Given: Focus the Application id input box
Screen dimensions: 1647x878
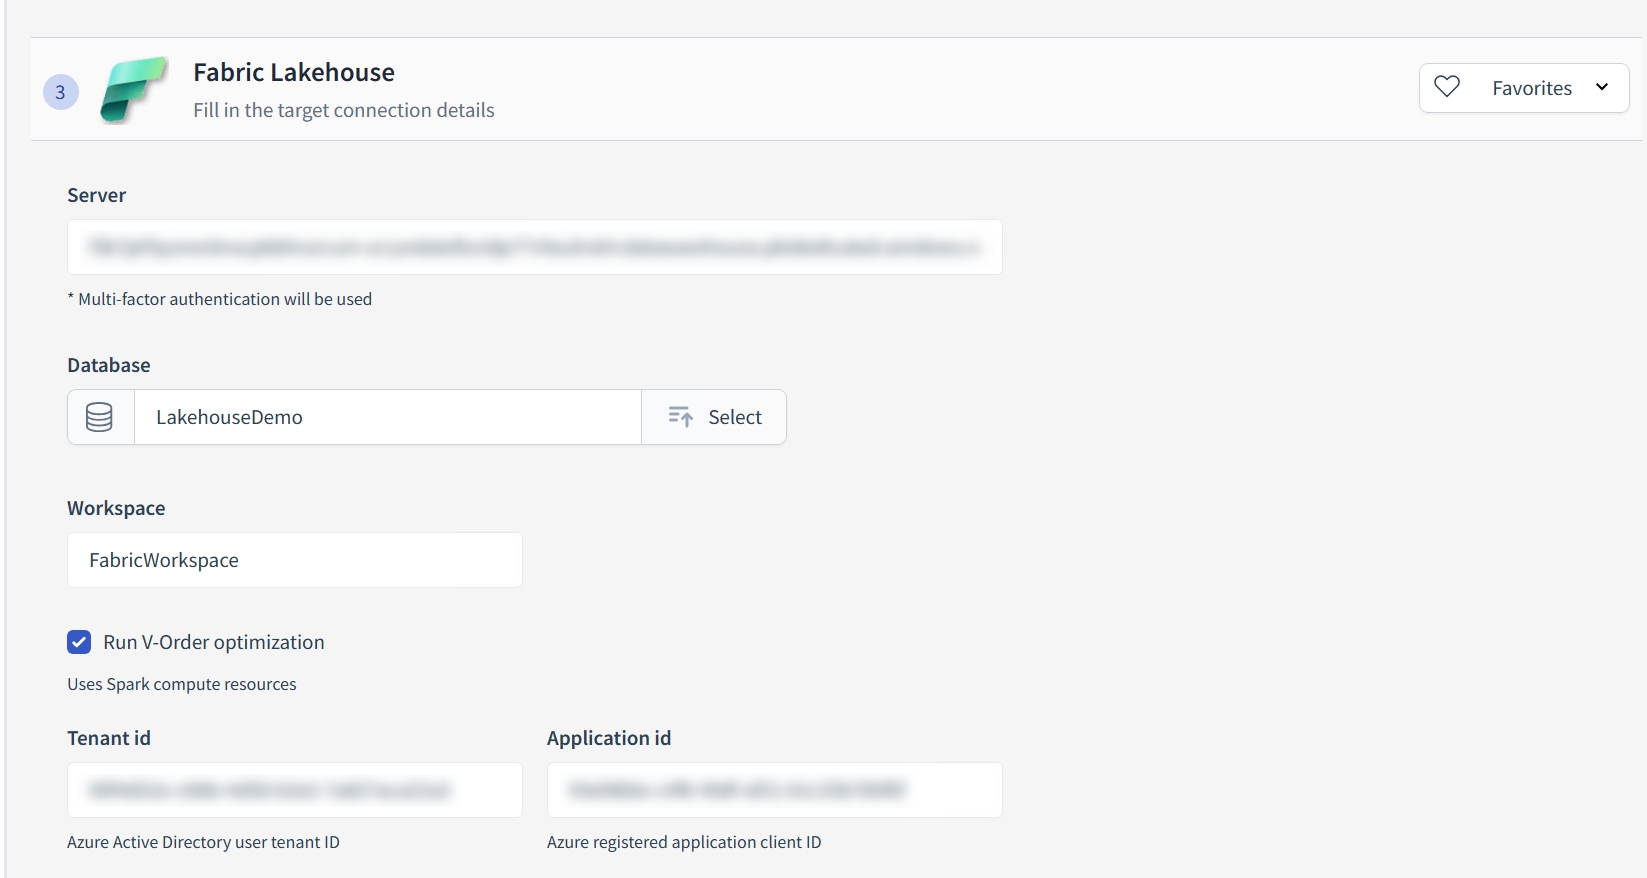Looking at the screenshot, I should click(x=774, y=790).
